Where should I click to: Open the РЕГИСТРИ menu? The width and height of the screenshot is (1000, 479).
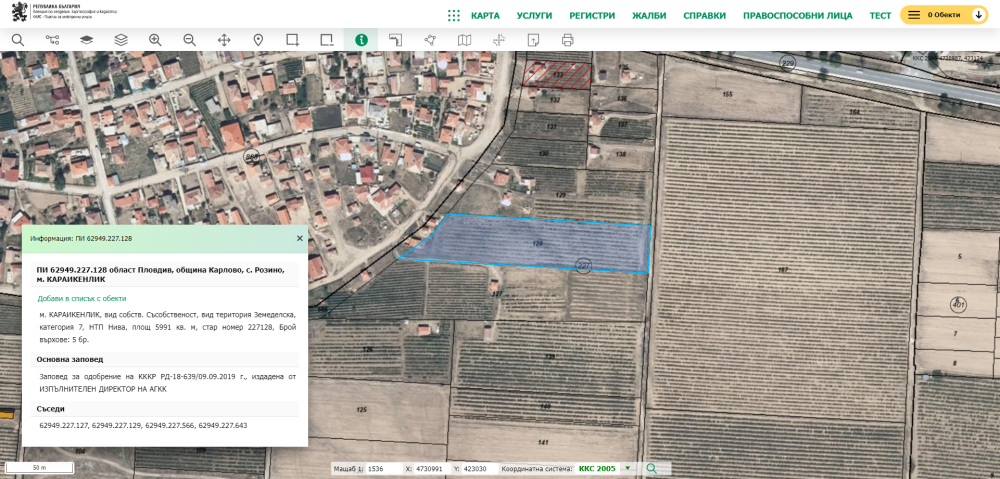(x=592, y=15)
